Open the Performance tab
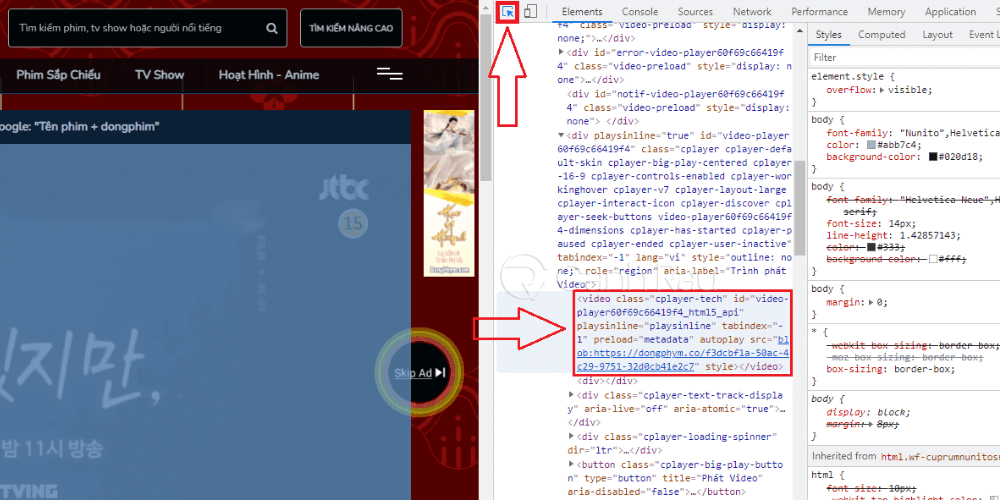 tap(820, 11)
